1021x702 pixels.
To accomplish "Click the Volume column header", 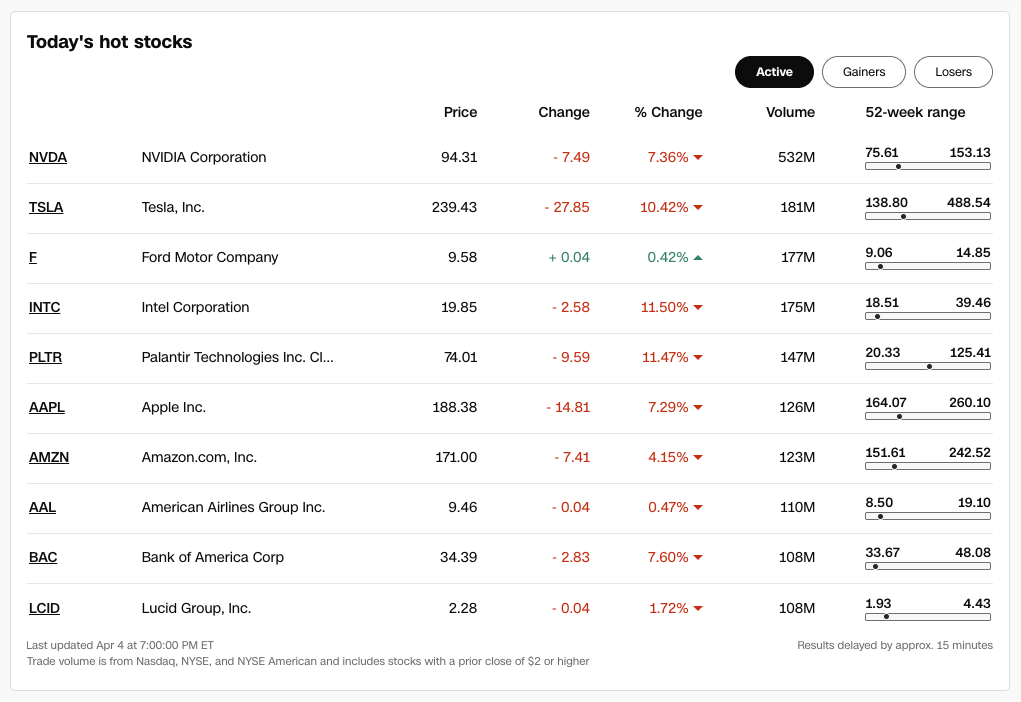I will 790,112.
